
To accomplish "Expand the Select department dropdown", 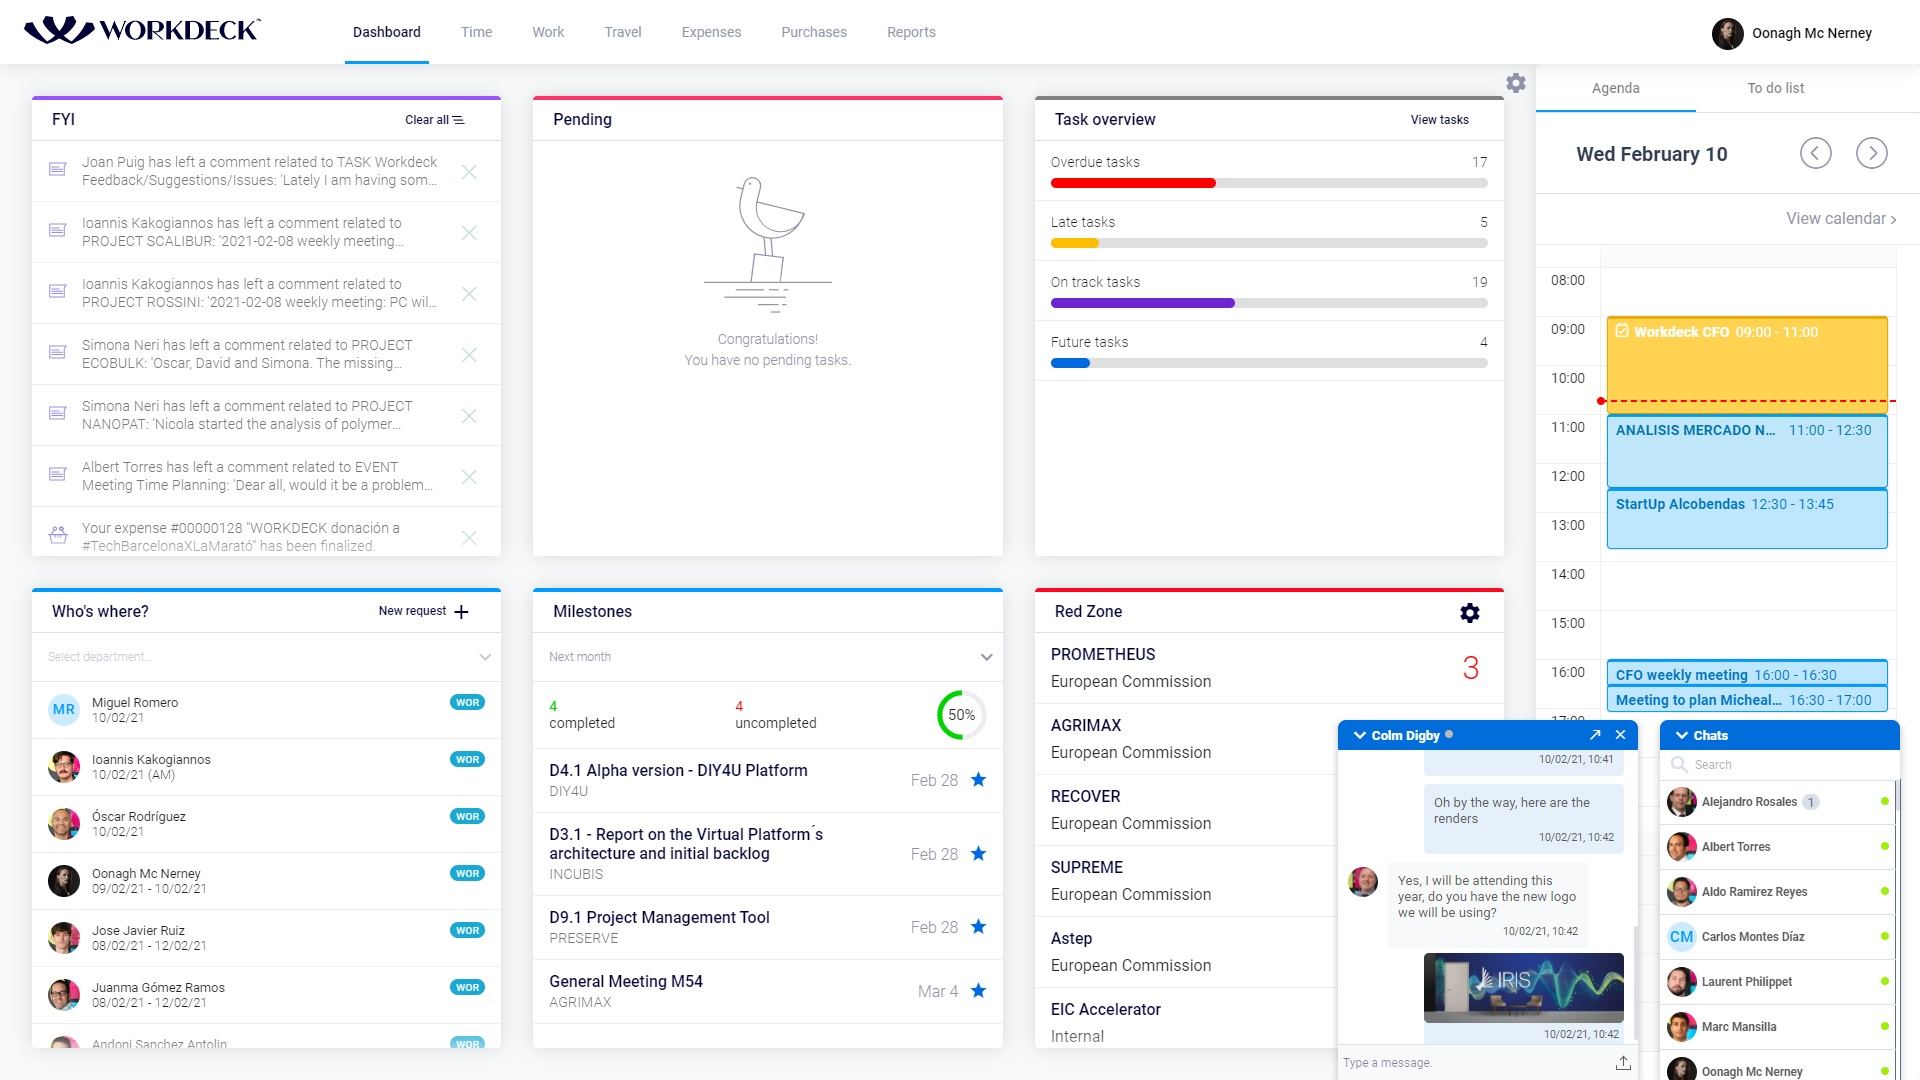I will (x=485, y=657).
